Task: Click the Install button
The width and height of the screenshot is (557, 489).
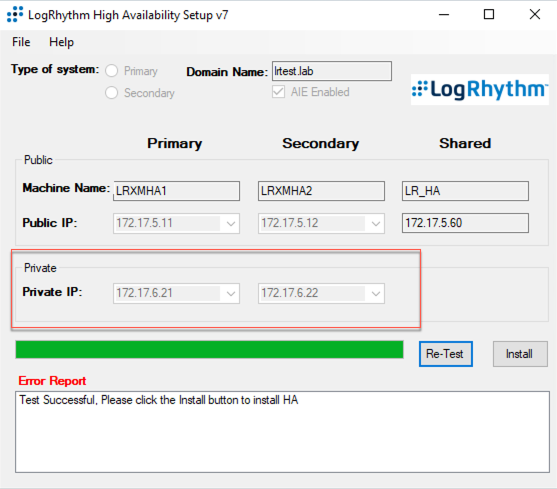Action: click(x=520, y=354)
